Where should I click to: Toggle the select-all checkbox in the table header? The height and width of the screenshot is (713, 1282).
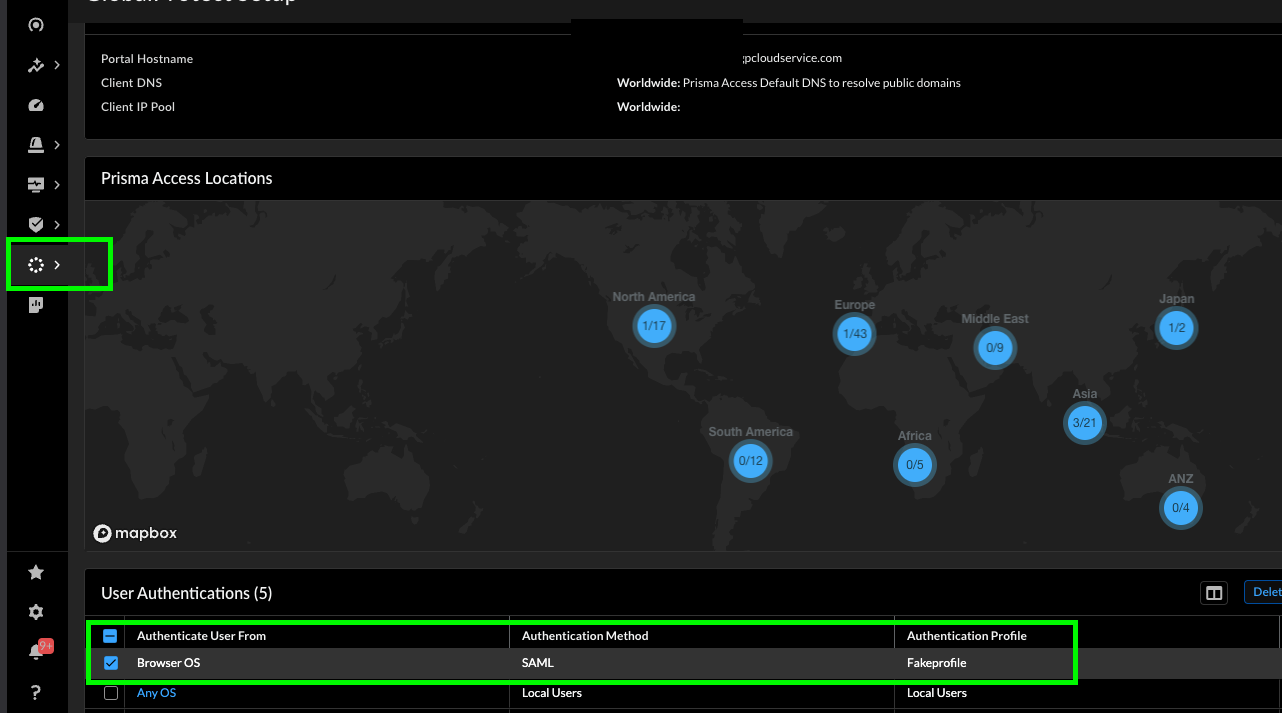[110, 635]
